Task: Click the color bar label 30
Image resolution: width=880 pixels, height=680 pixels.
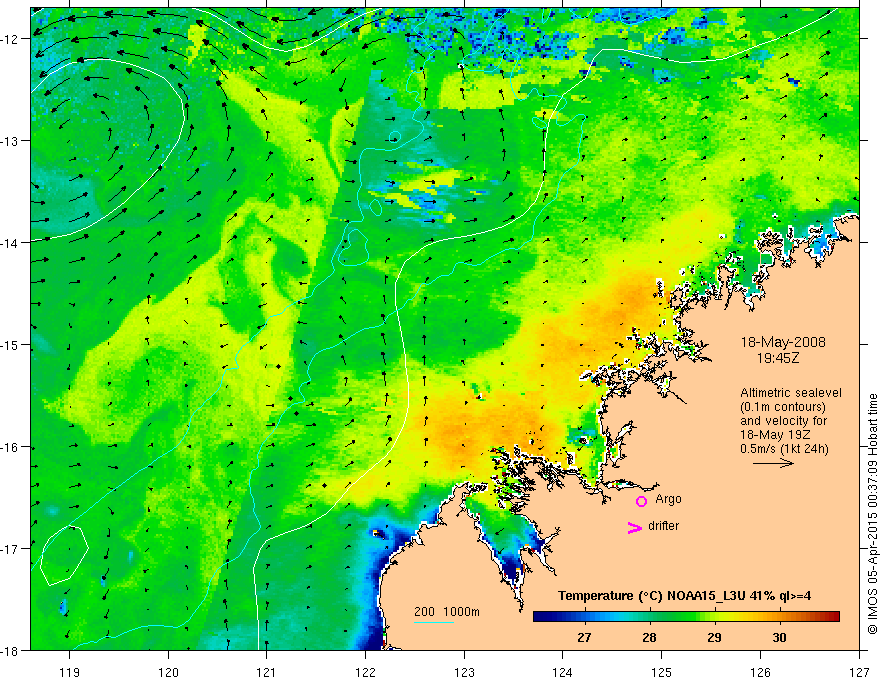Action: (x=779, y=637)
